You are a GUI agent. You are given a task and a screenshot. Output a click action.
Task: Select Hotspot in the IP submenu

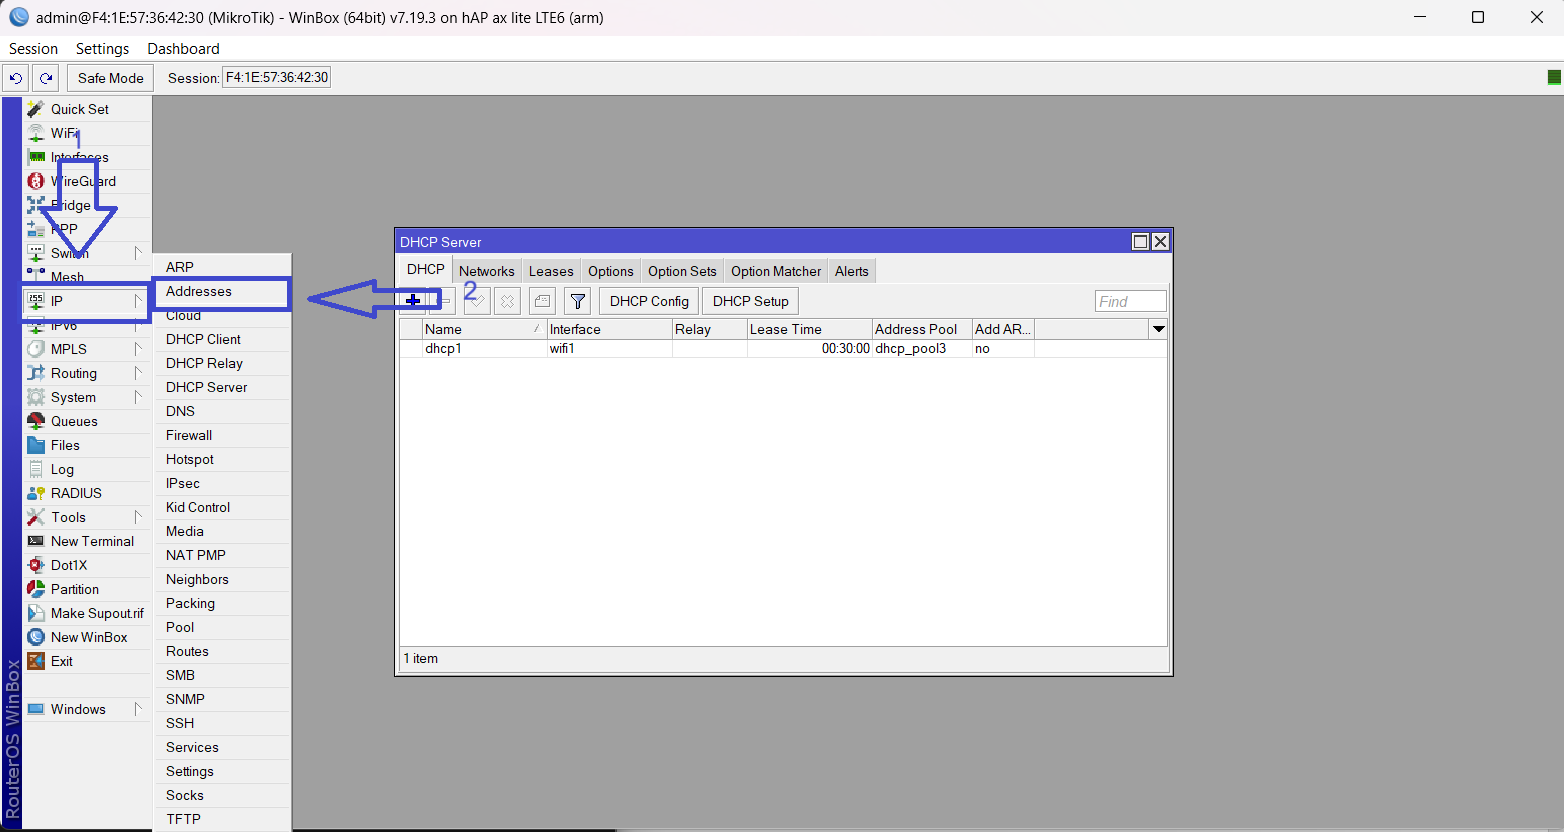point(222,459)
